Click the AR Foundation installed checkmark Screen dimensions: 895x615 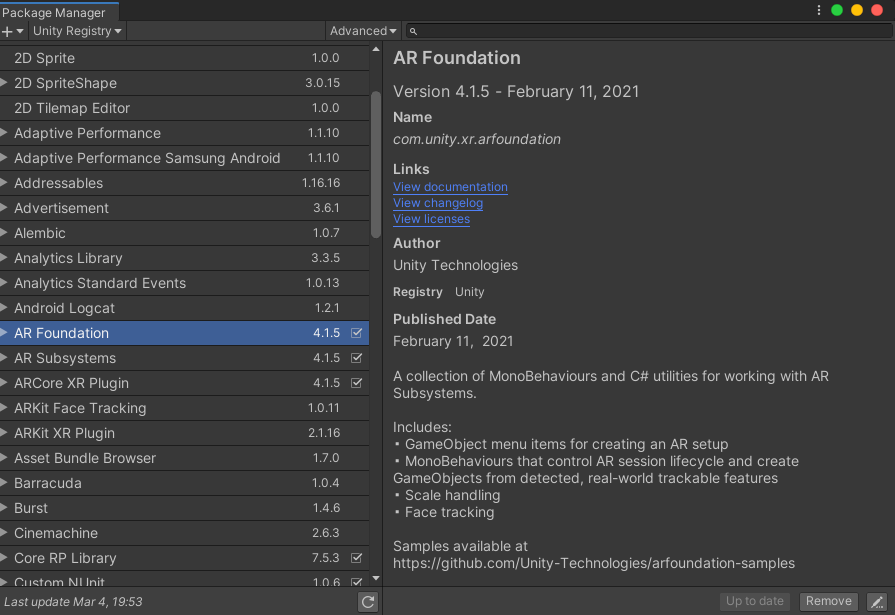357,333
